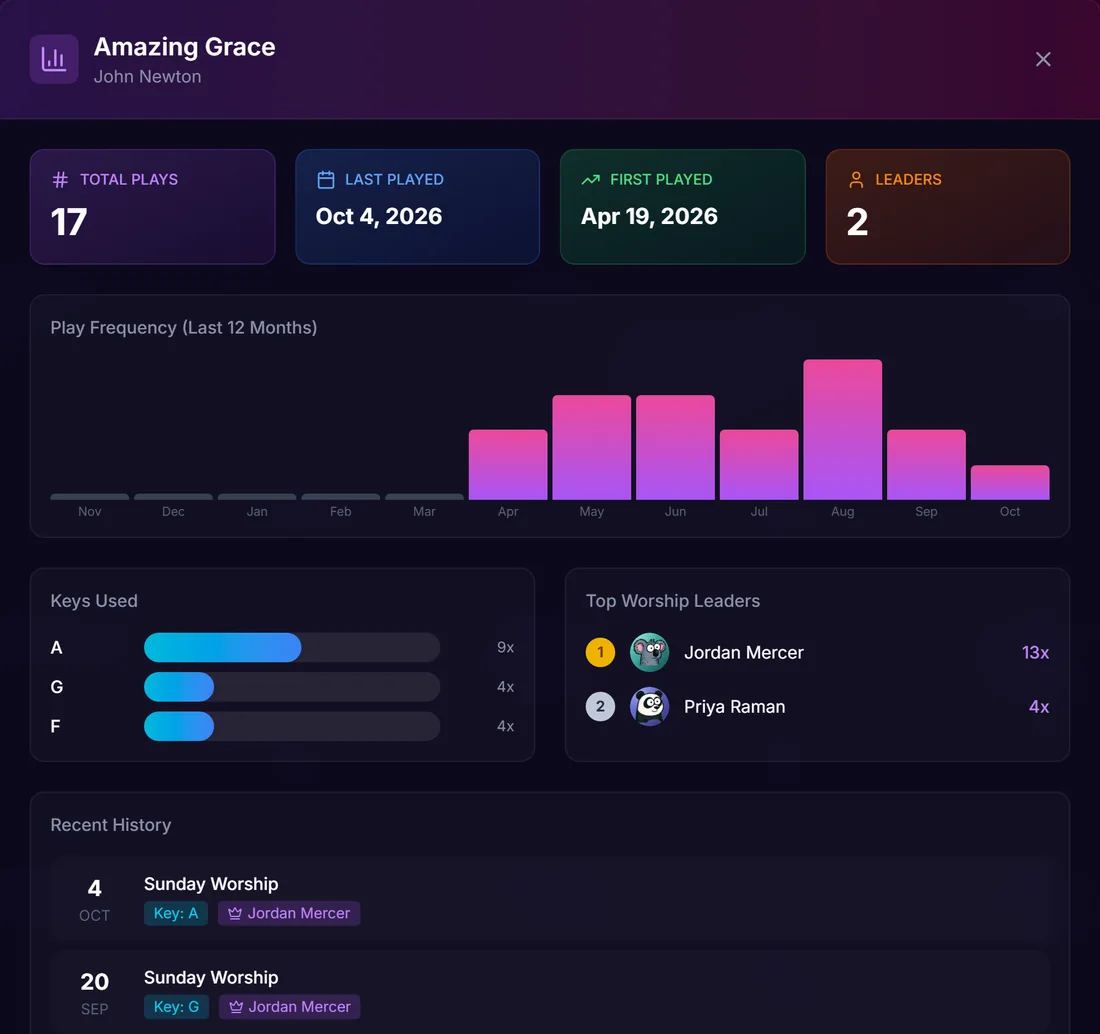Click the 4x count for key F
1100x1034 pixels.
point(505,726)
